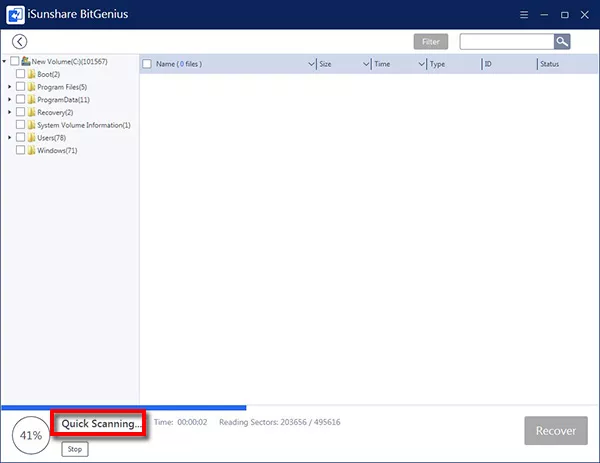
Task: Select the Windows(71) tree label
Action: [57, 150]
